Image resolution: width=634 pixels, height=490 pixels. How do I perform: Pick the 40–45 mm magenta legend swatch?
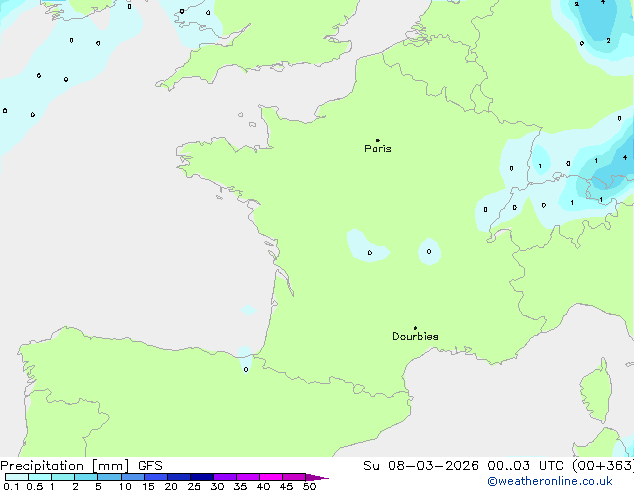(x=271, y=477)
